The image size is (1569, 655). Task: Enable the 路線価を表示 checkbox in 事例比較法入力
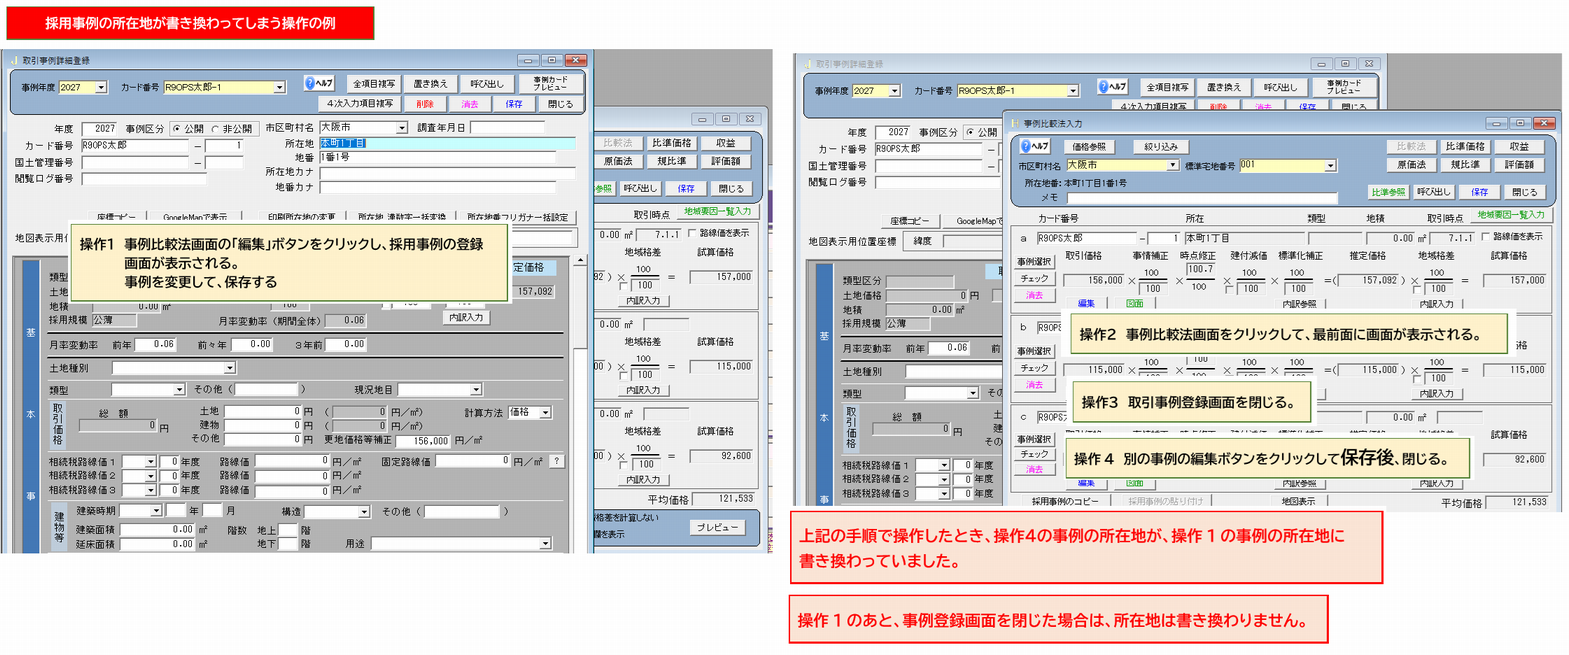[x=1485, y=237]
